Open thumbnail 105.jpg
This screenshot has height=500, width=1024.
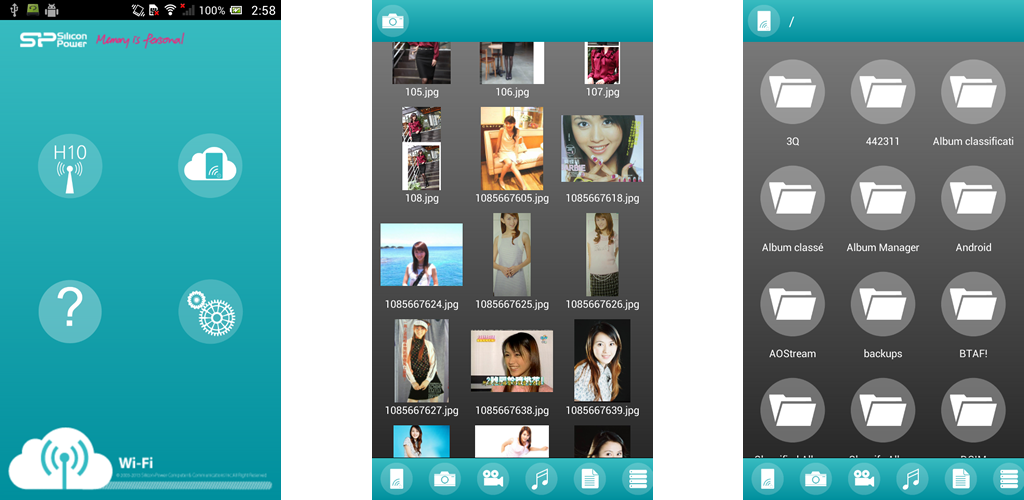point(421,63)
